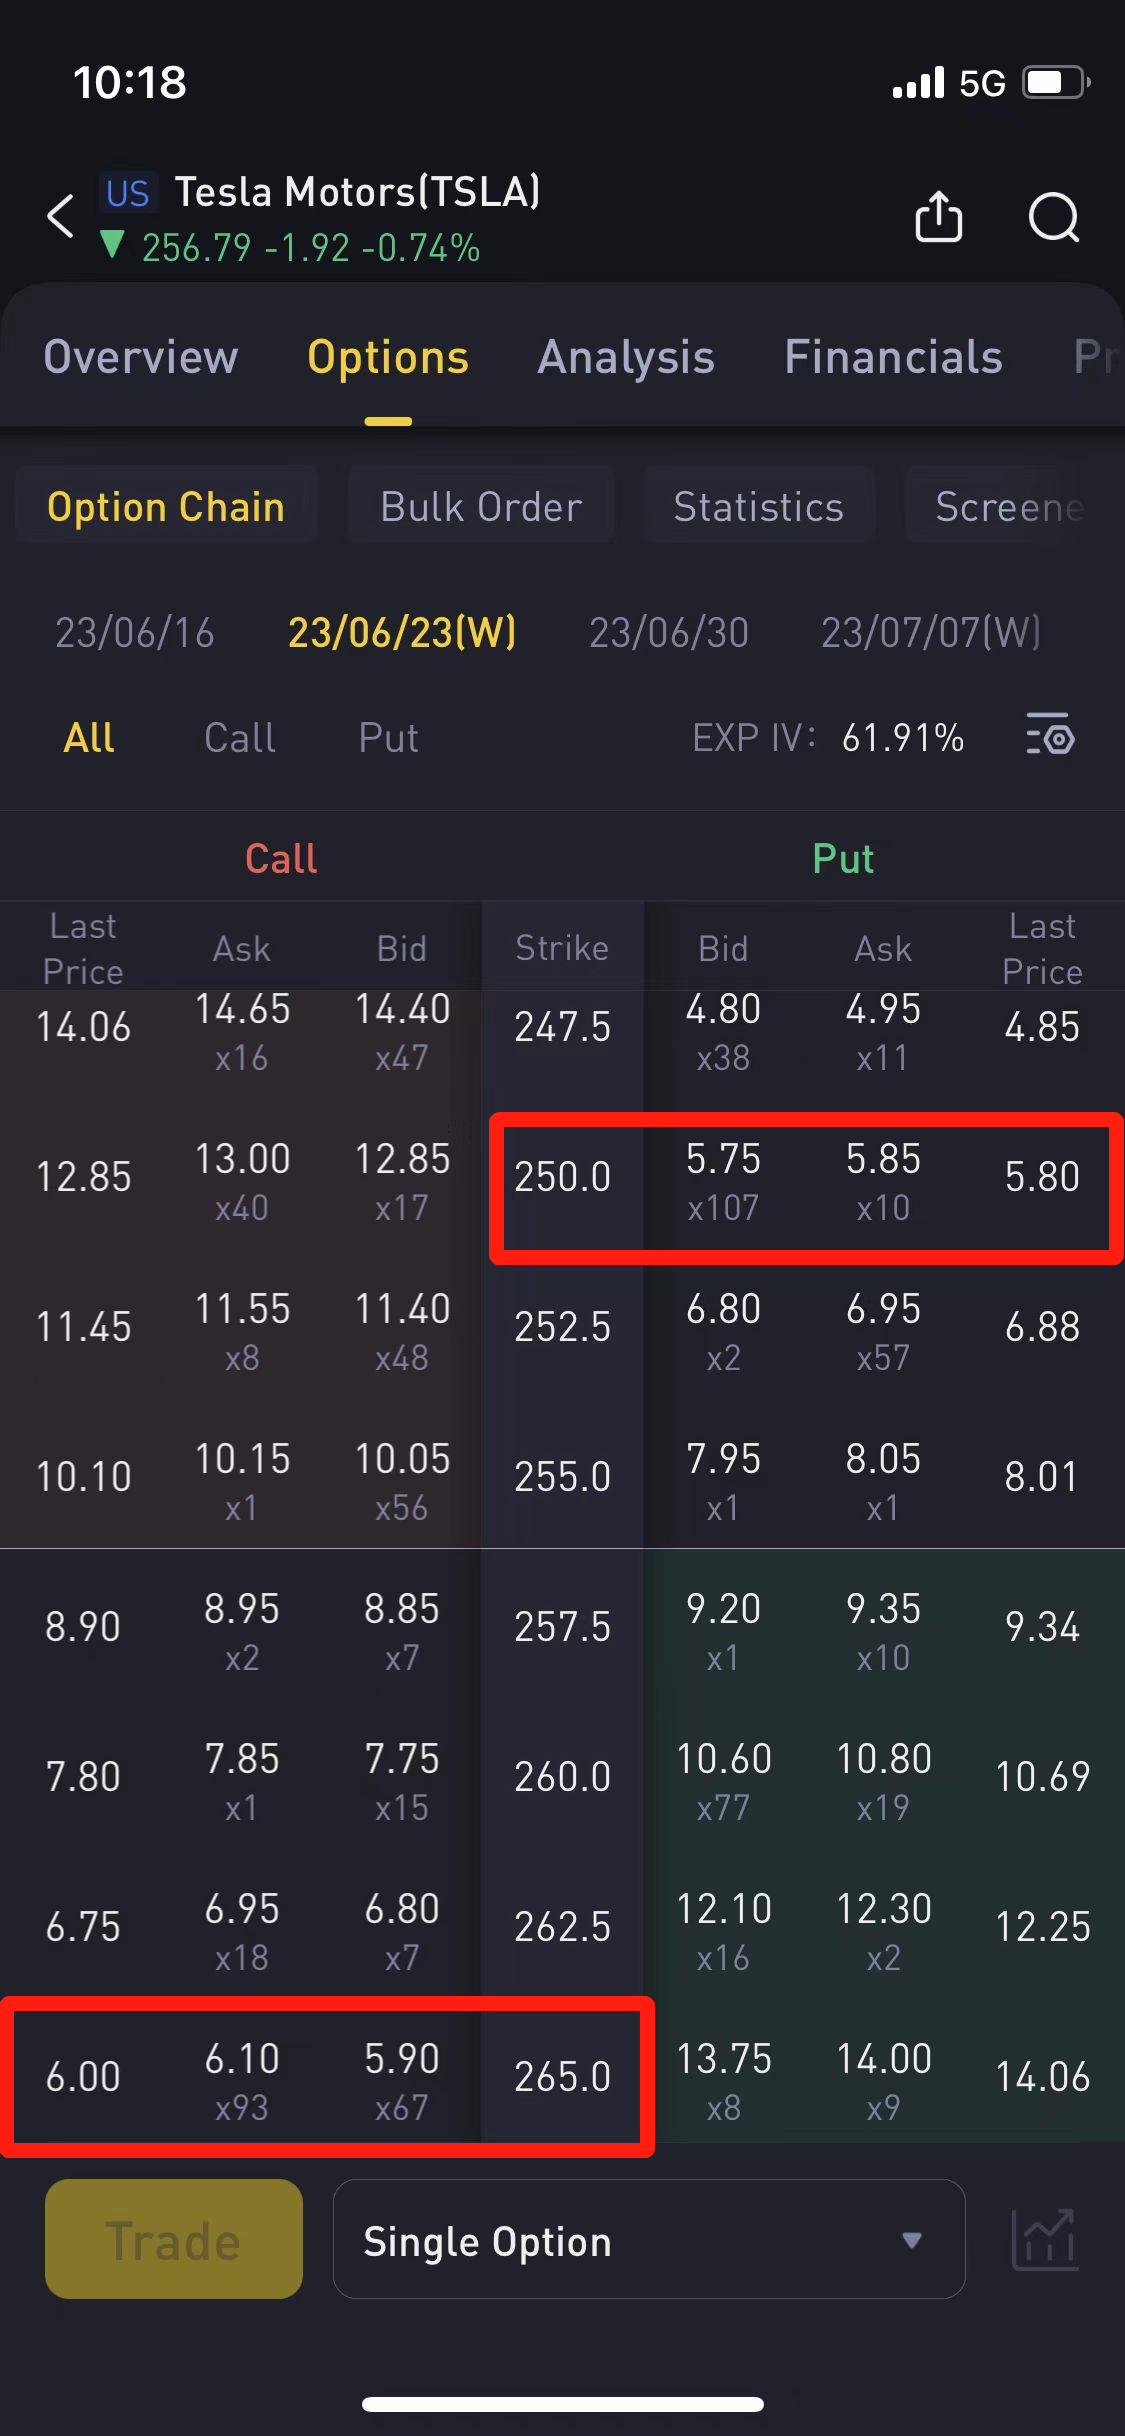Screen dimensions: 1125x2436
Task: Tap the share icon
Action: [x=938, y=216]
